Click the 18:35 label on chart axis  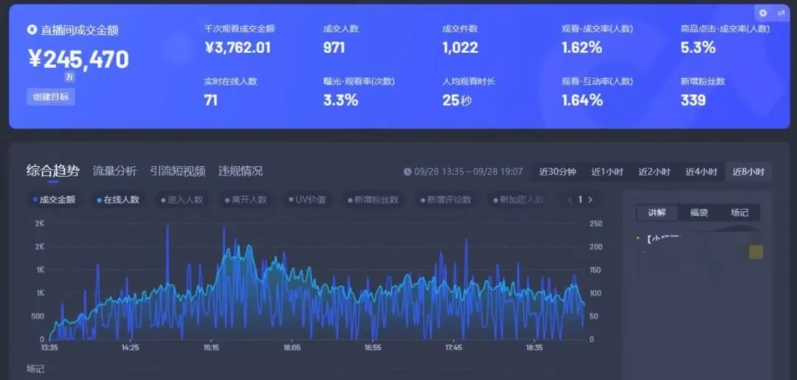coord(535,348)
